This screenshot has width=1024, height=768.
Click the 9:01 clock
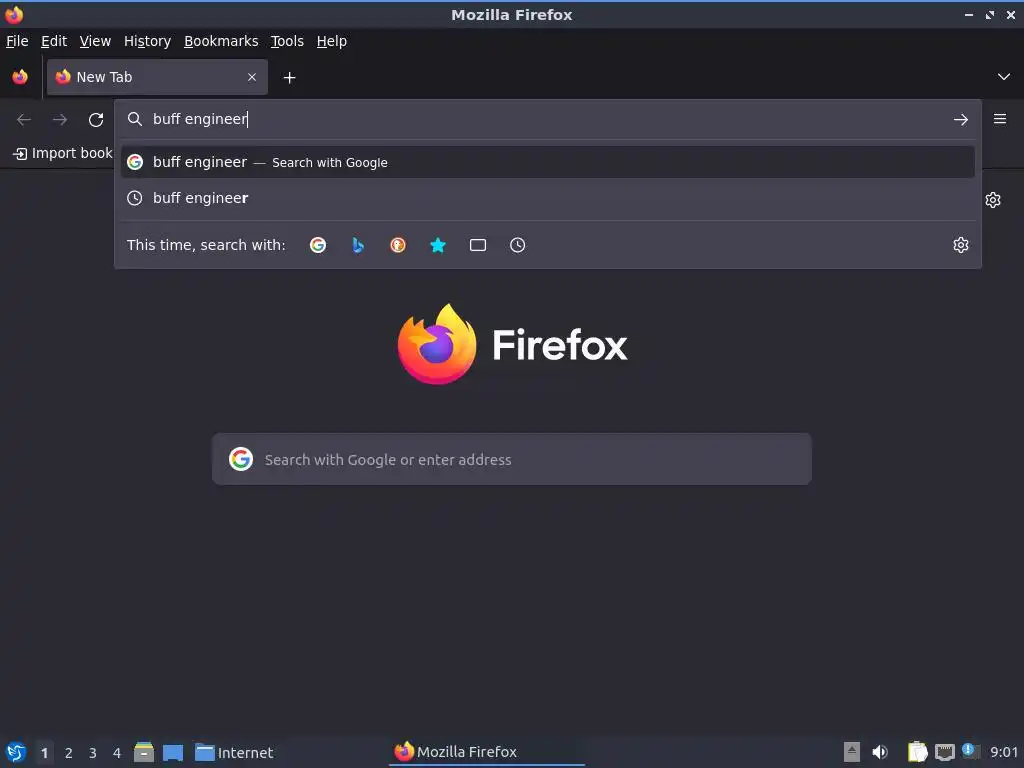click(x=1004, y=752)
